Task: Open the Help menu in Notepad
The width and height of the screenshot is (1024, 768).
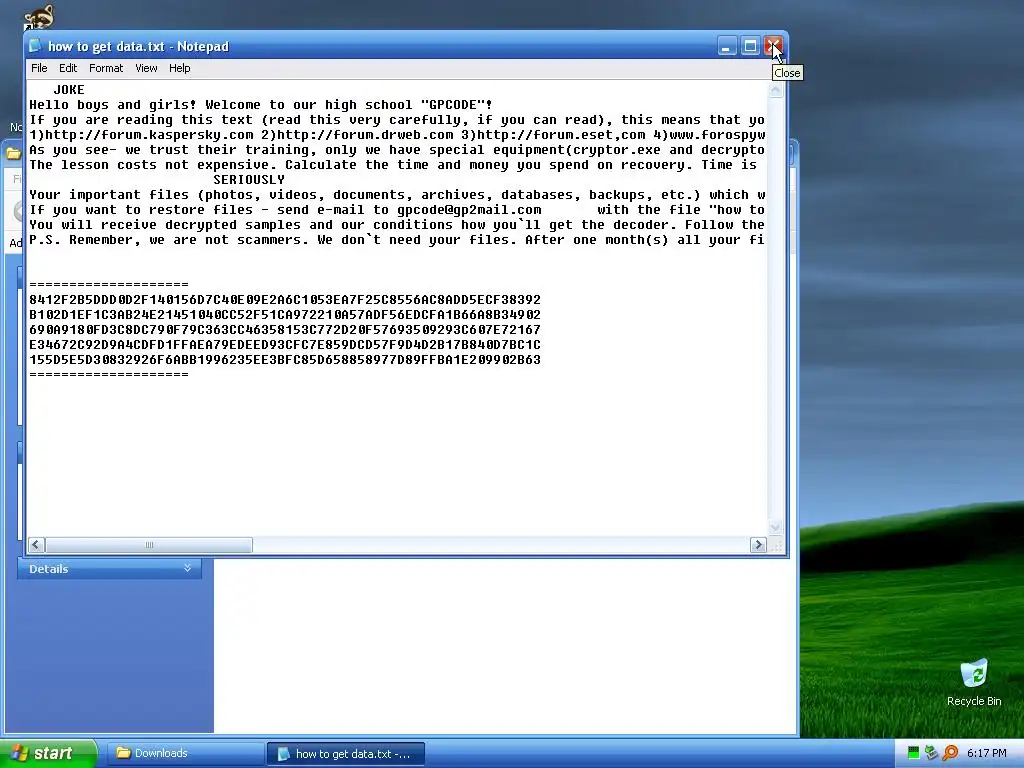Action: tap(180, 68)
